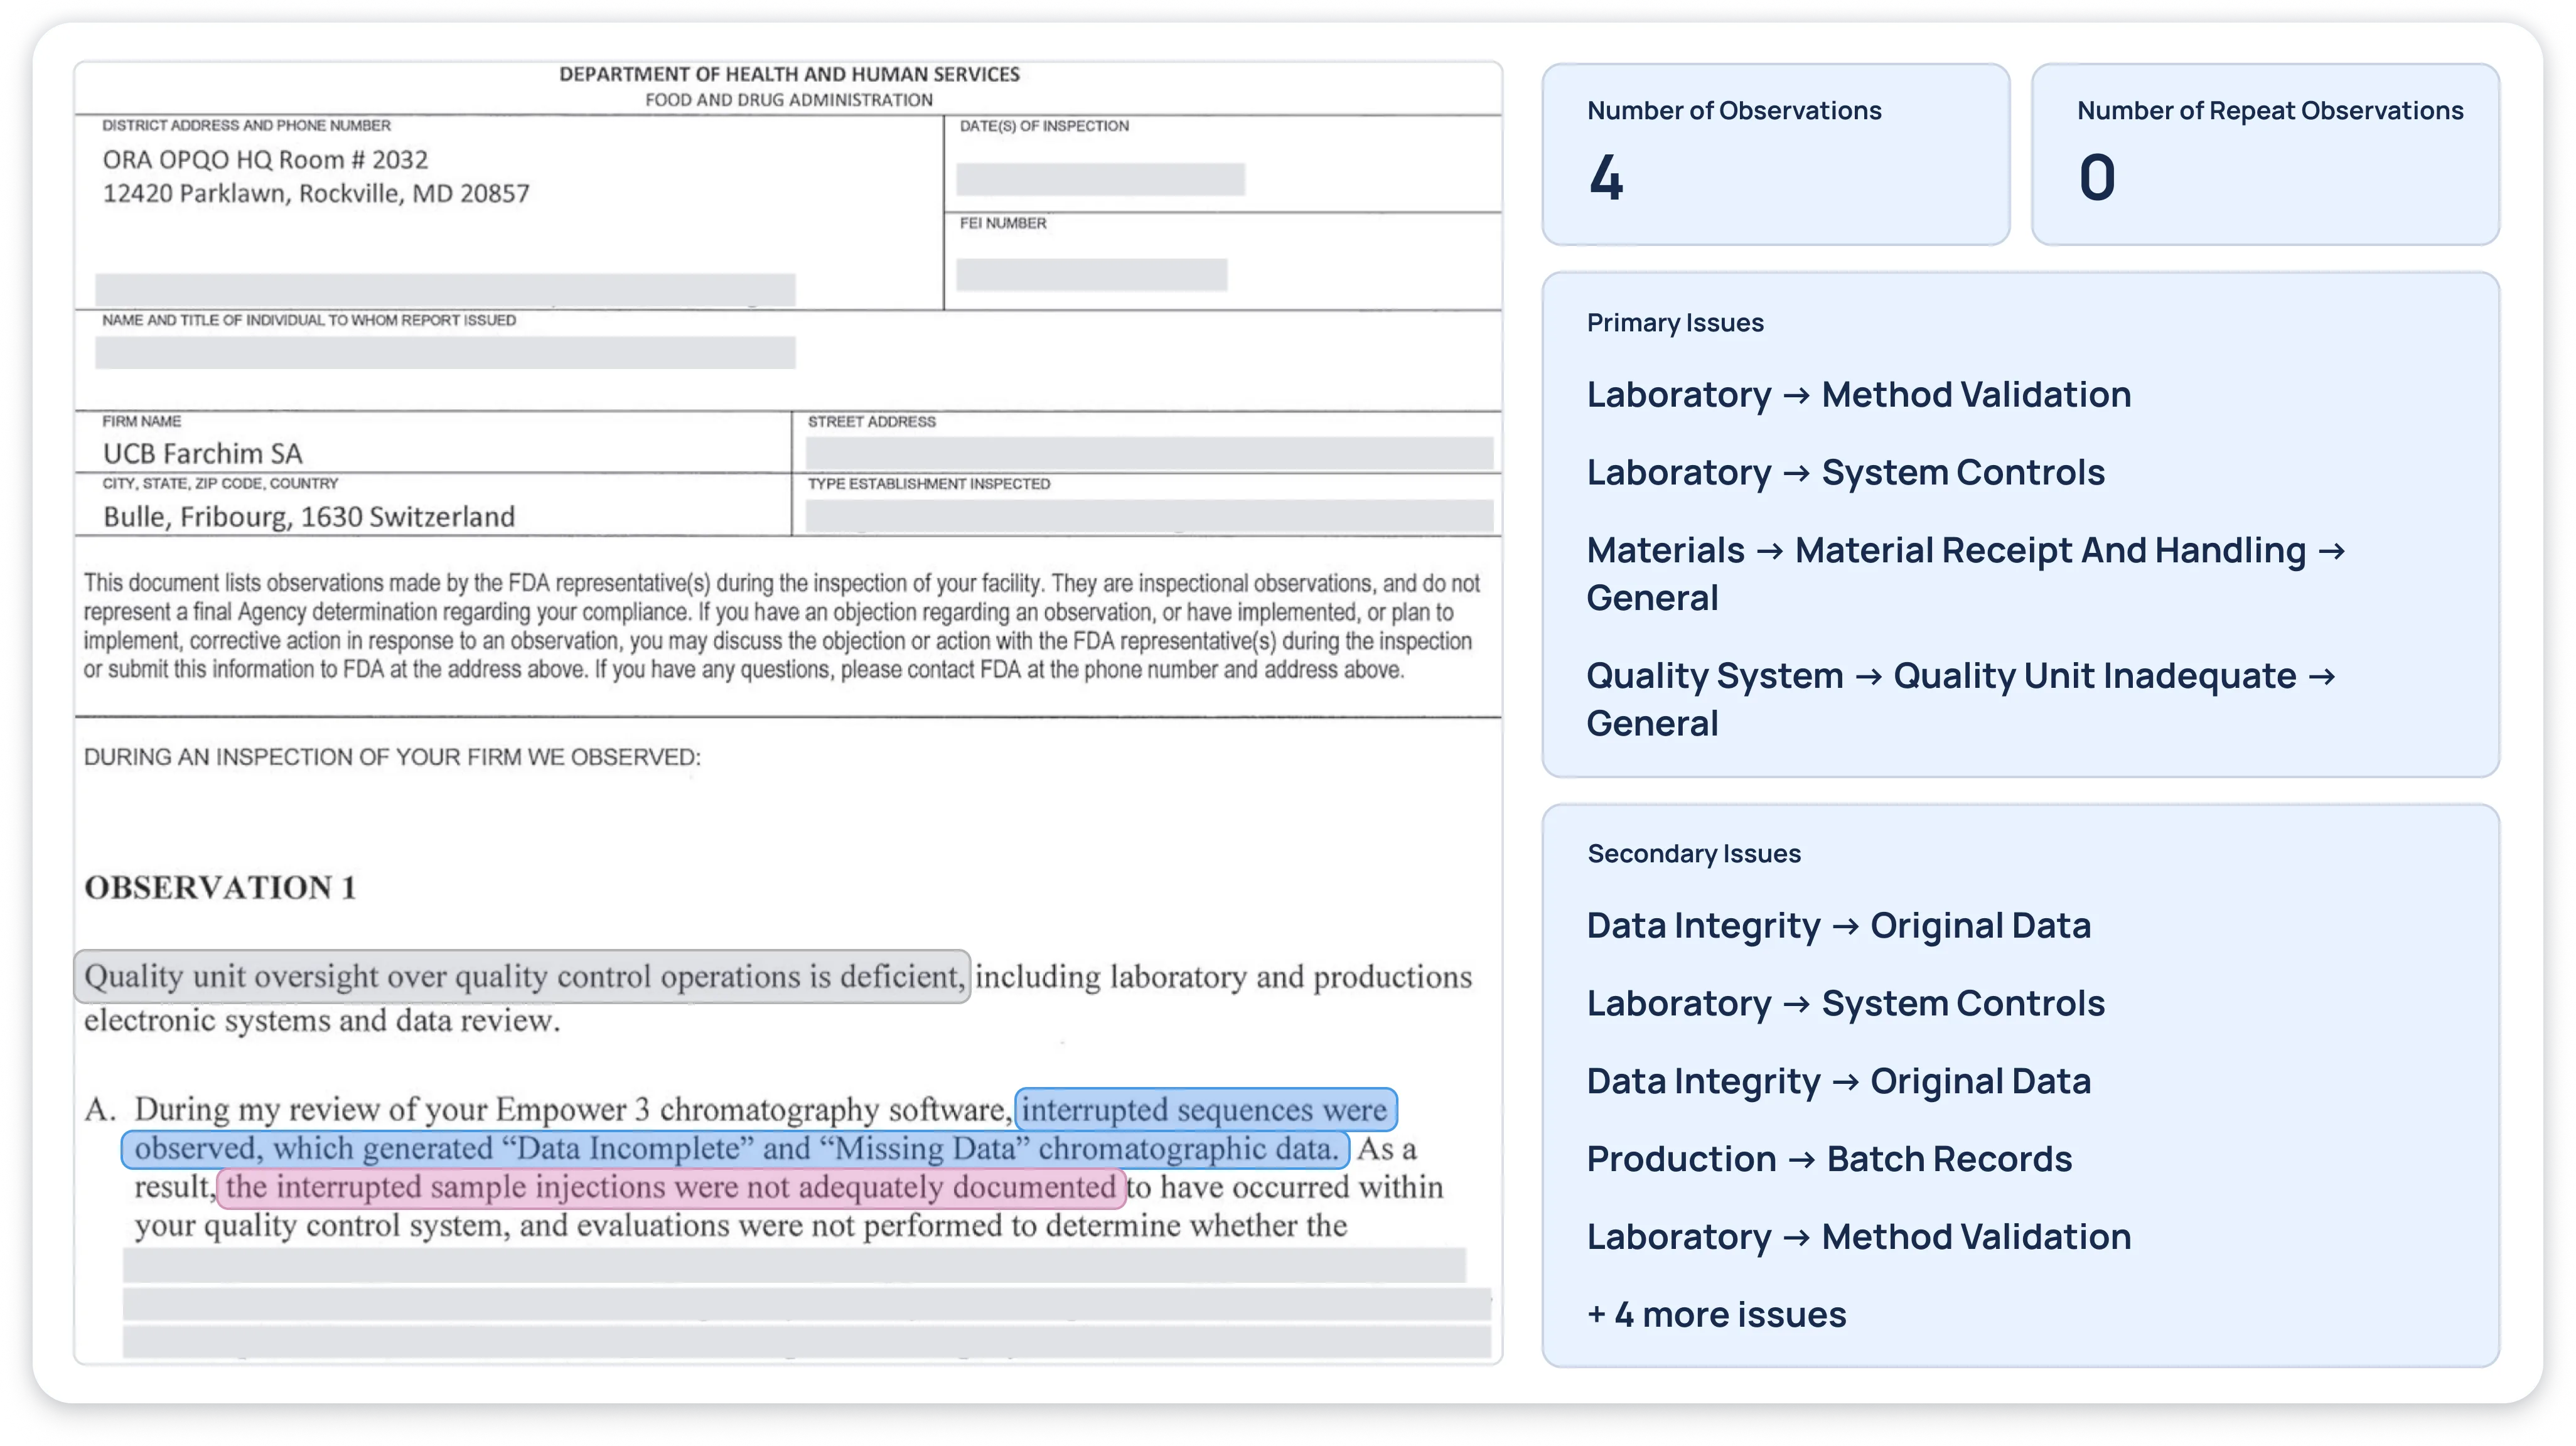Select Production → Batch Records issue
This screenshot has width=2576, height=1446.
(x=1829, y=1159)
